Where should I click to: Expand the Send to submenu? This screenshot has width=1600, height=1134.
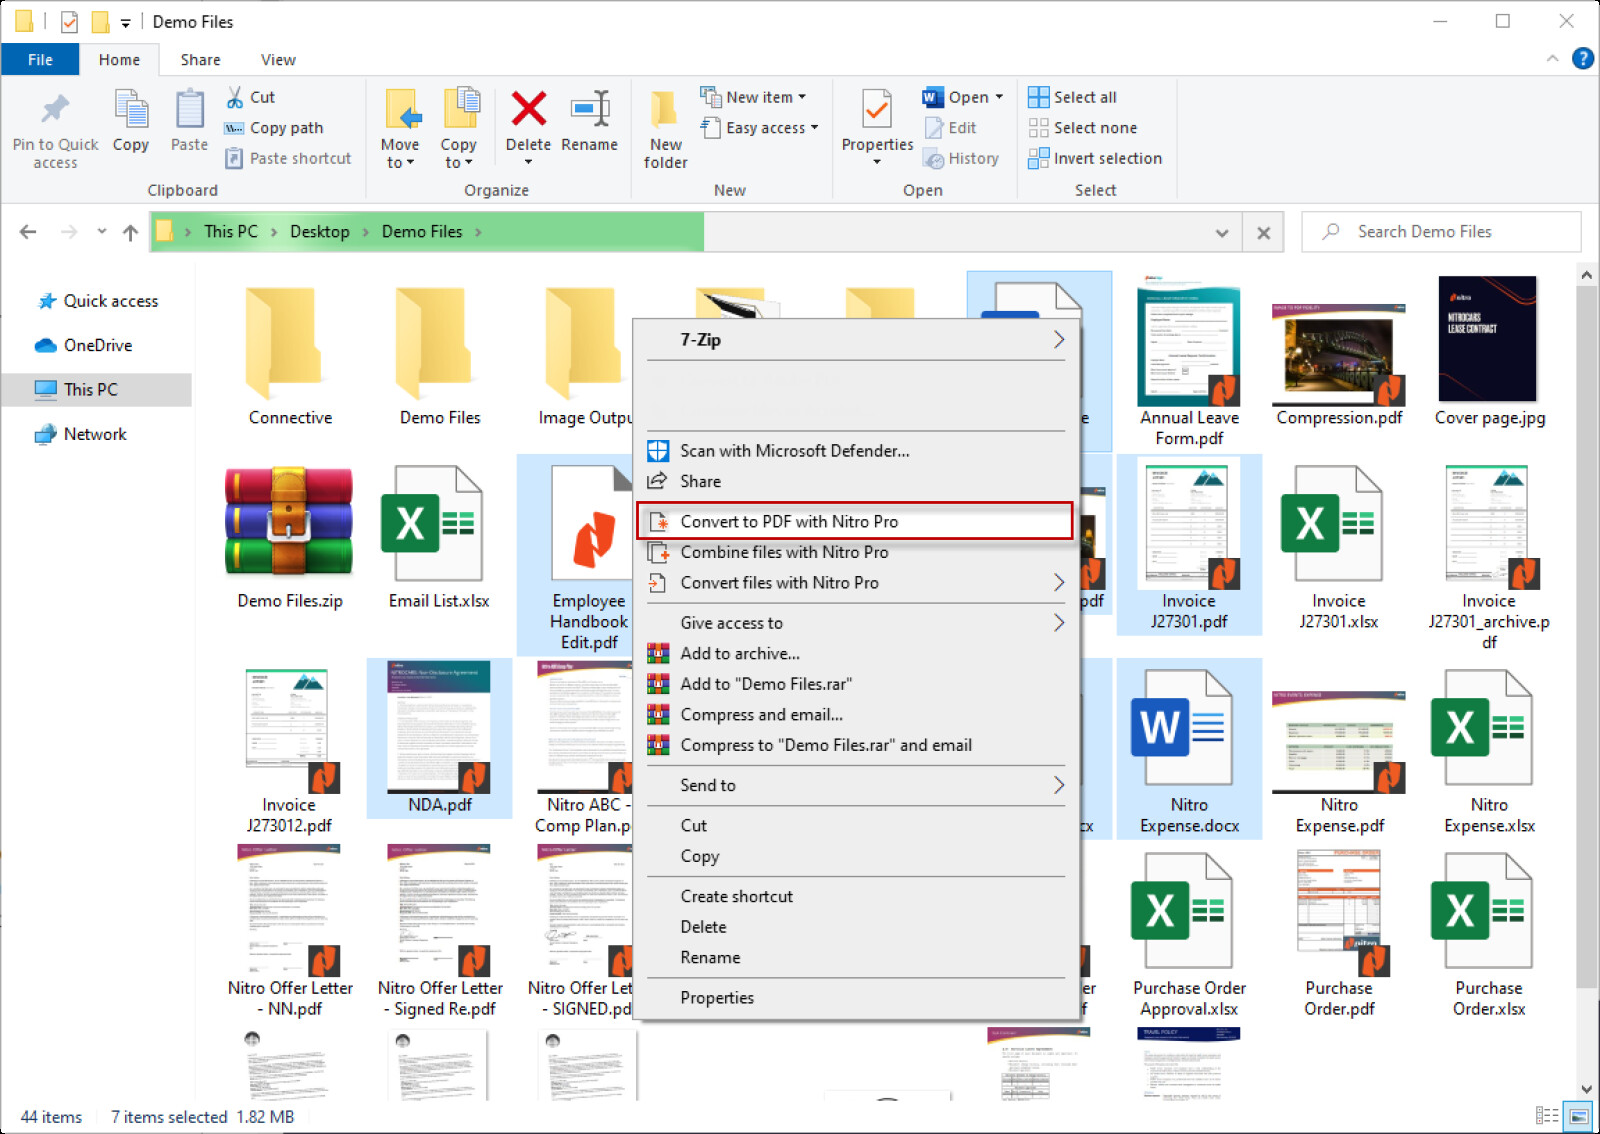tap(856, 785)
